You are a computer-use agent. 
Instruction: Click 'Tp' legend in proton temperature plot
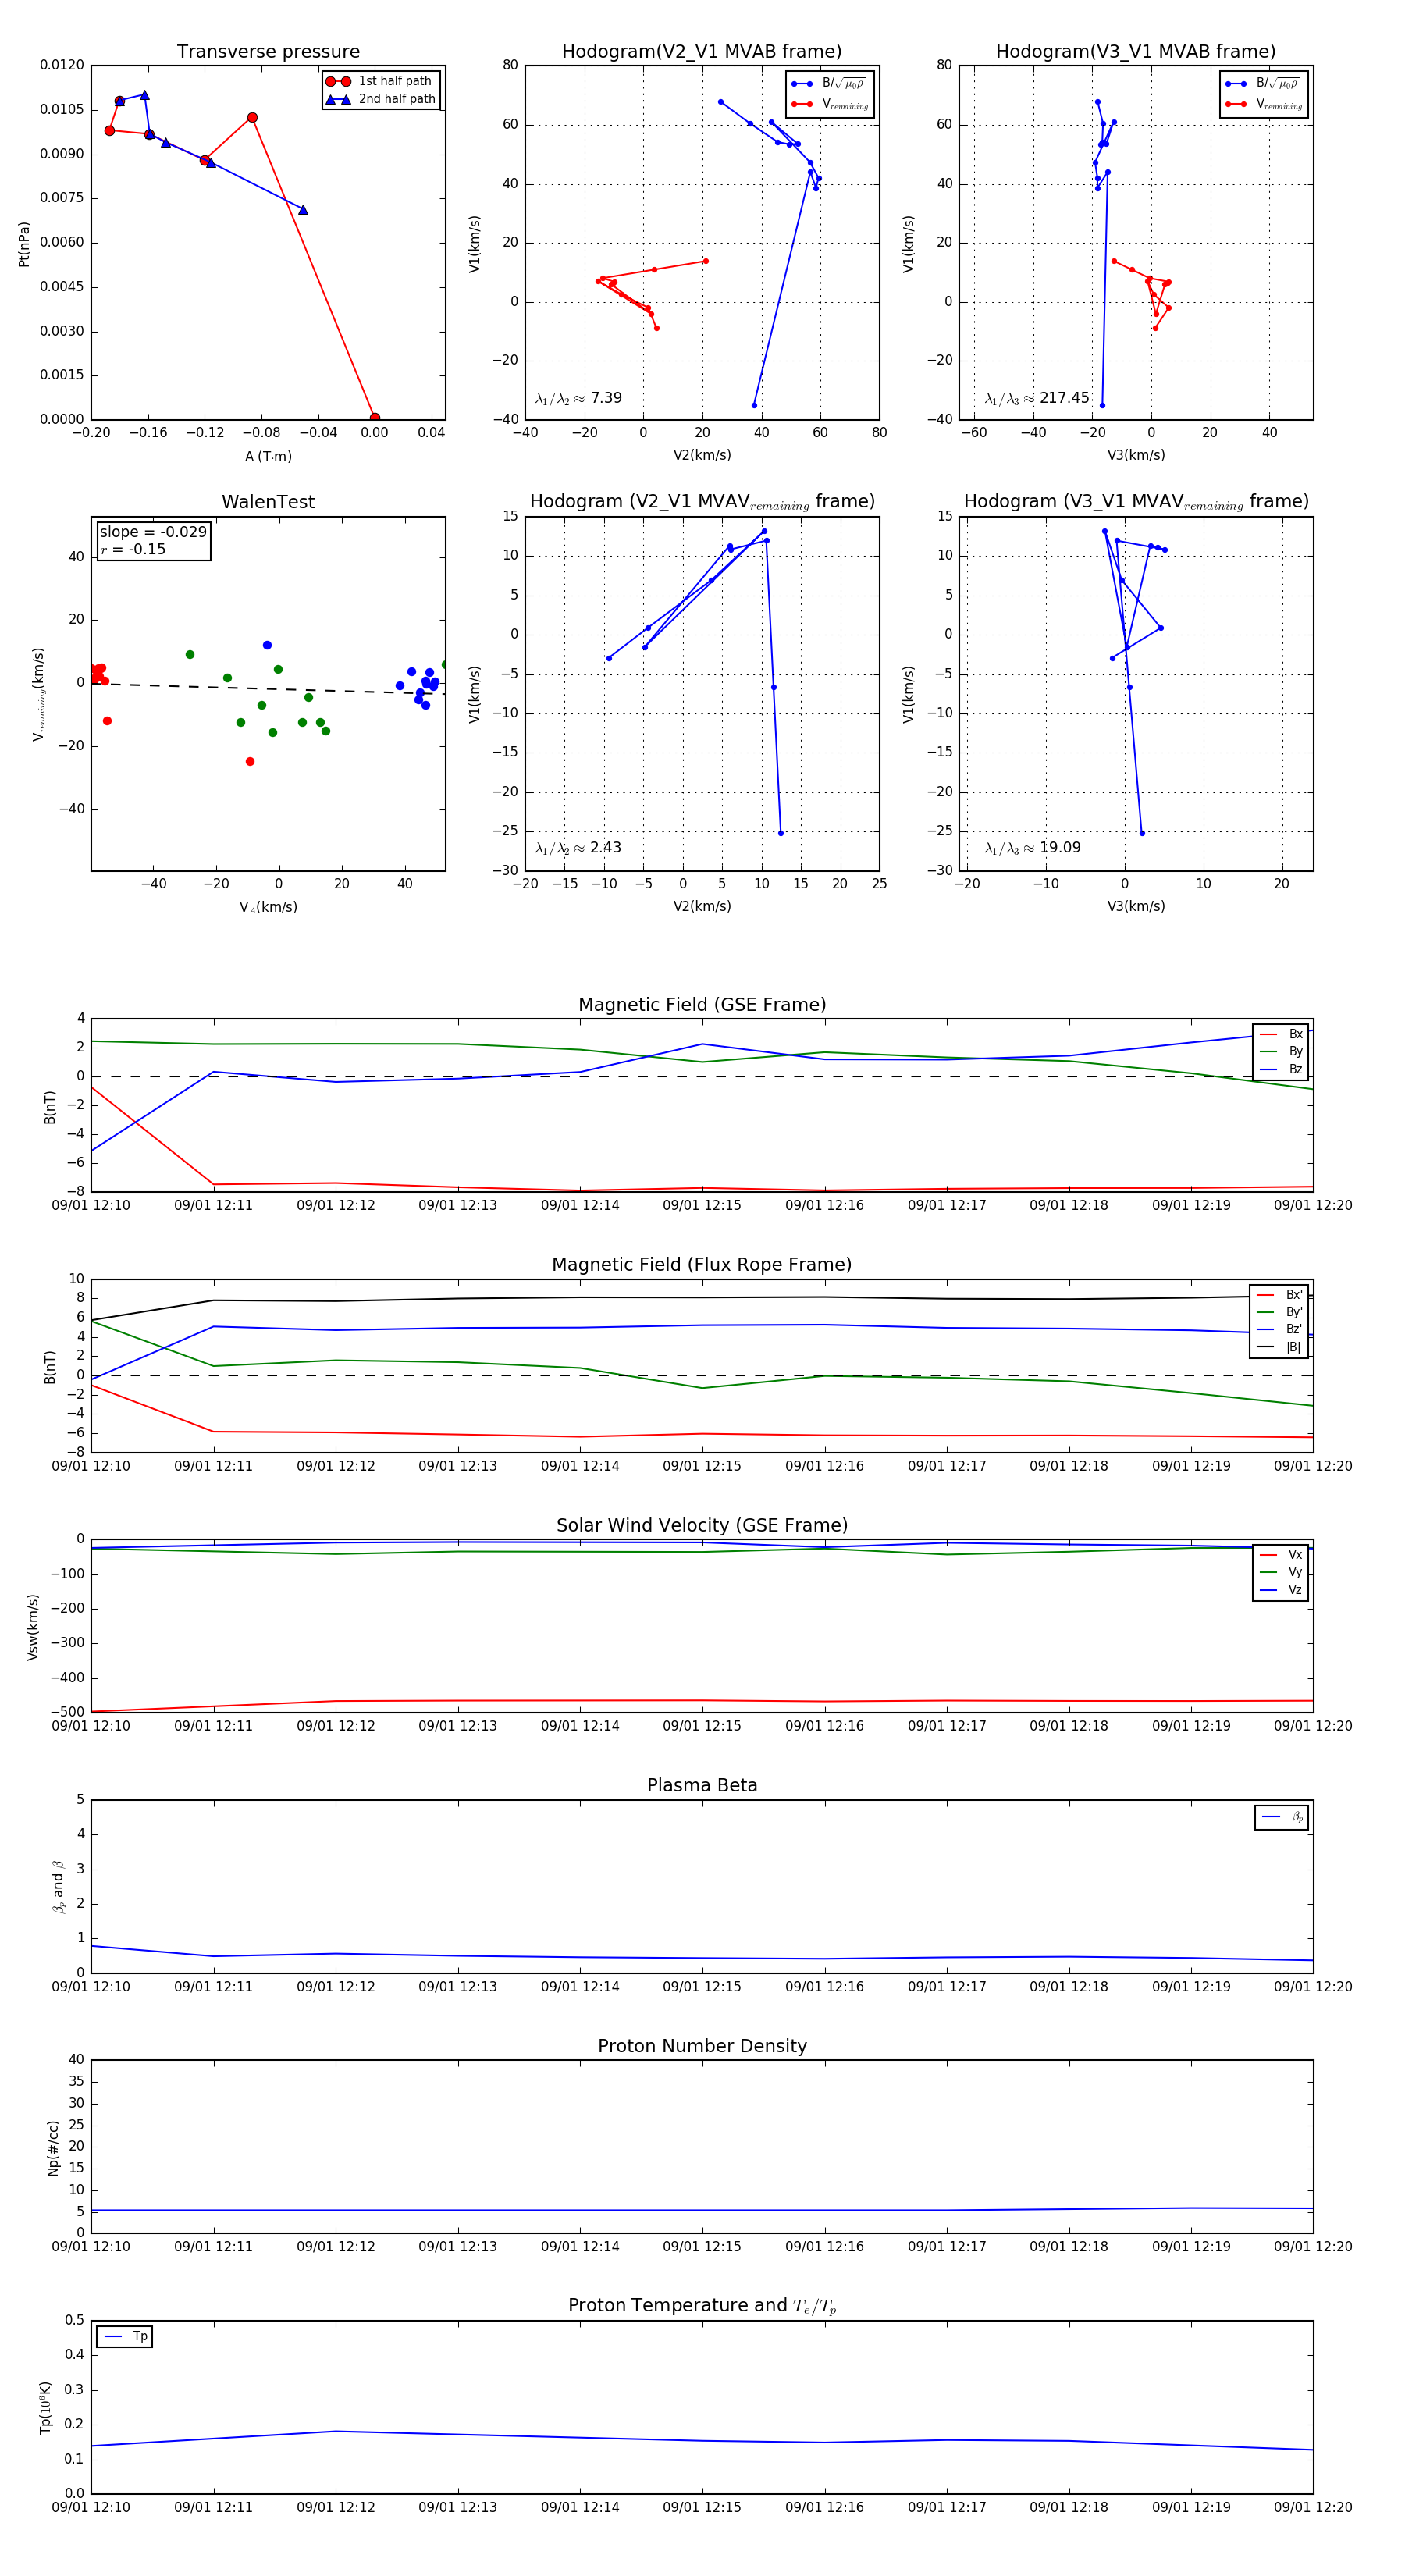click(x=125, y=2337)
